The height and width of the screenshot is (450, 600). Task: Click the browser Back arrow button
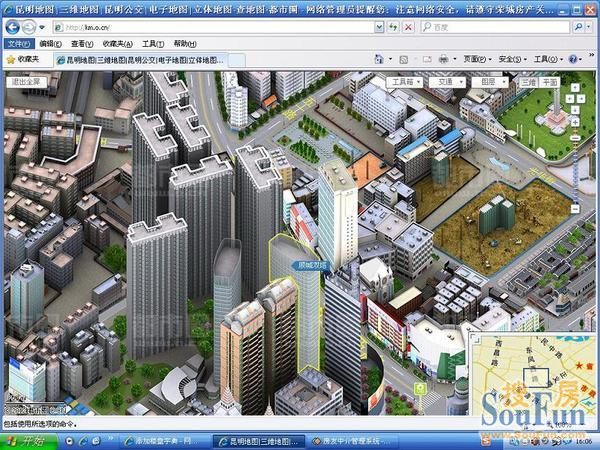pyautogui.click(x=14, y=27)
